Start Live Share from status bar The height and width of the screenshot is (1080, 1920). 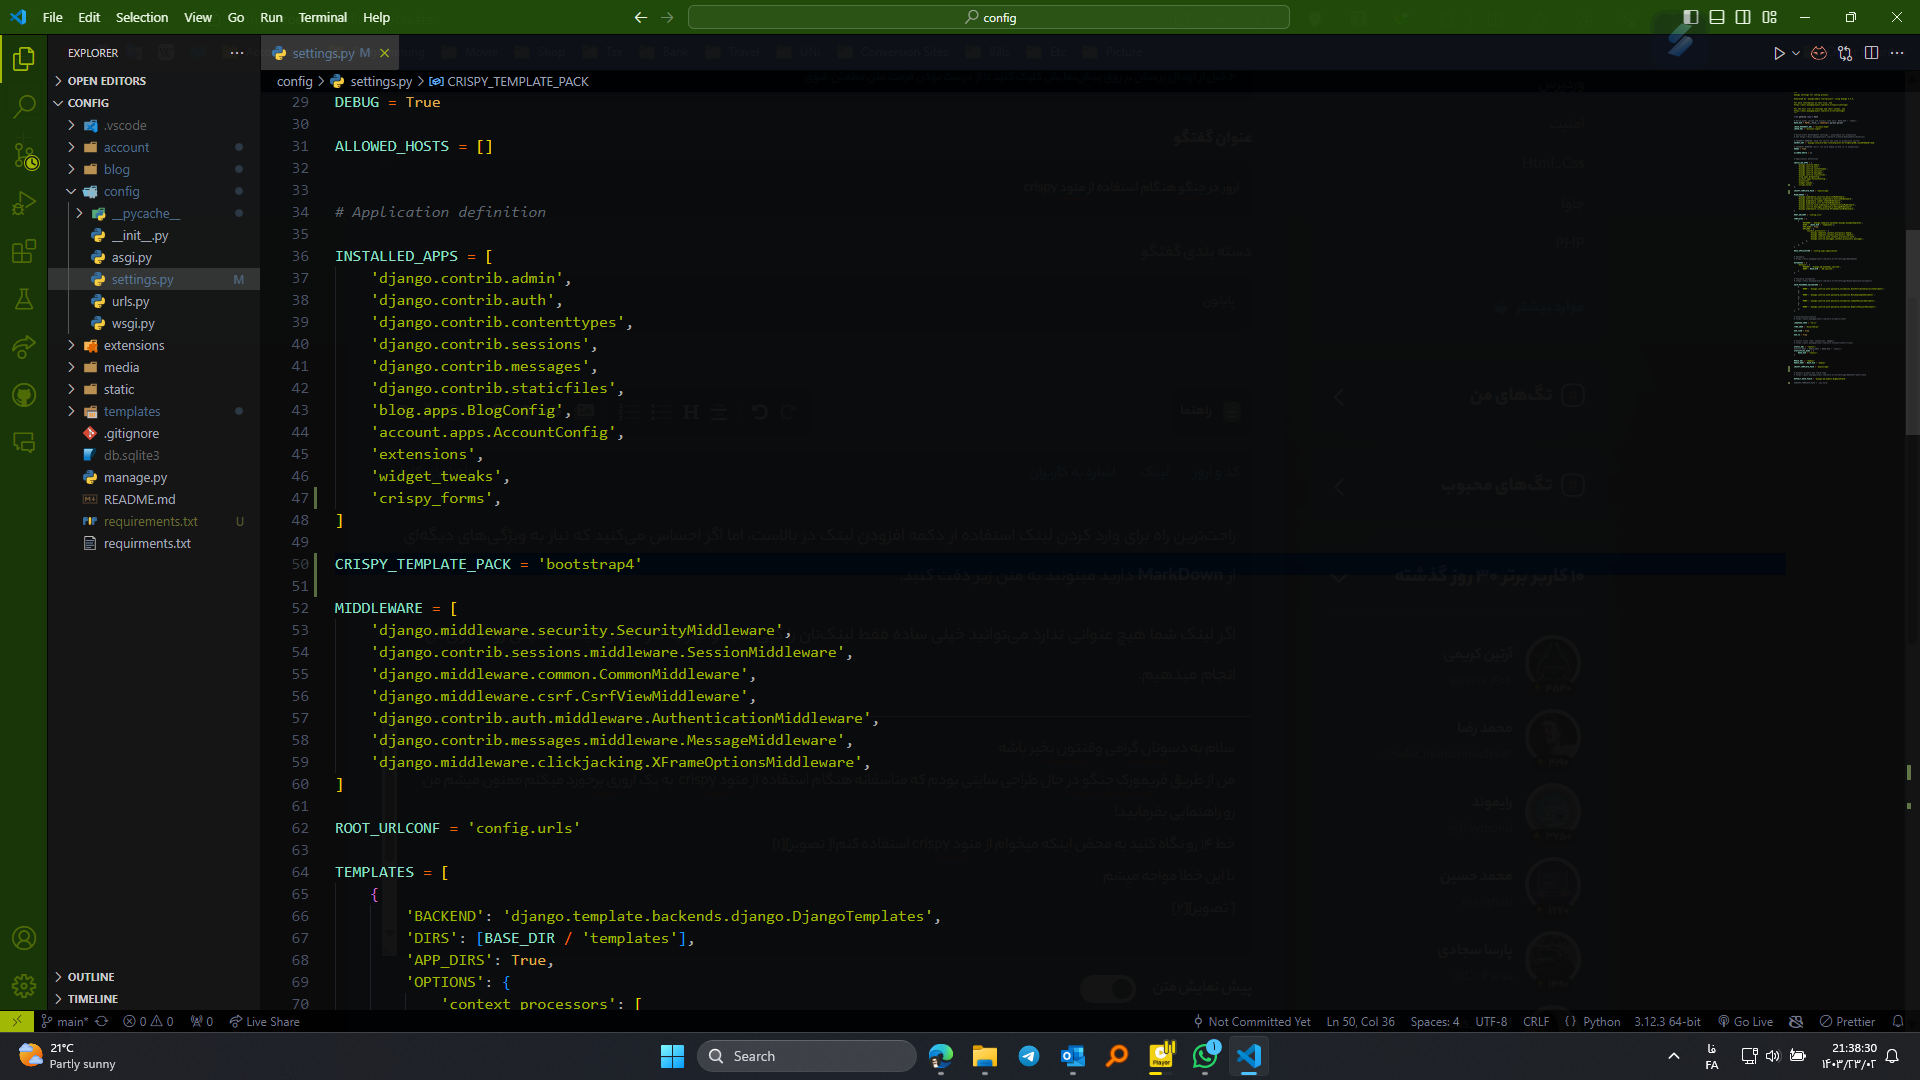pyautogui.click(x=264, y=1021)
